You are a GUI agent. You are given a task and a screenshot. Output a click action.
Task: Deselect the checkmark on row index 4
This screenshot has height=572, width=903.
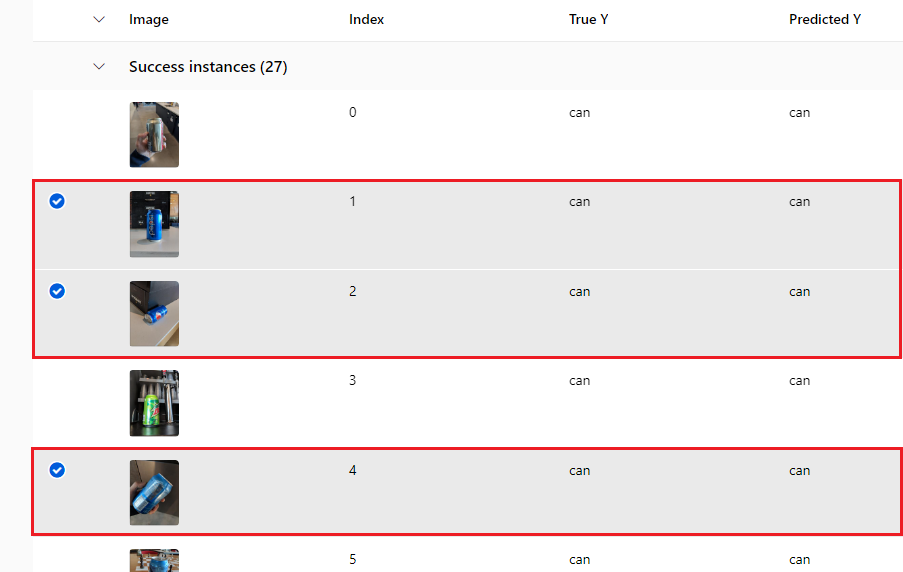[x=57, y=470]
